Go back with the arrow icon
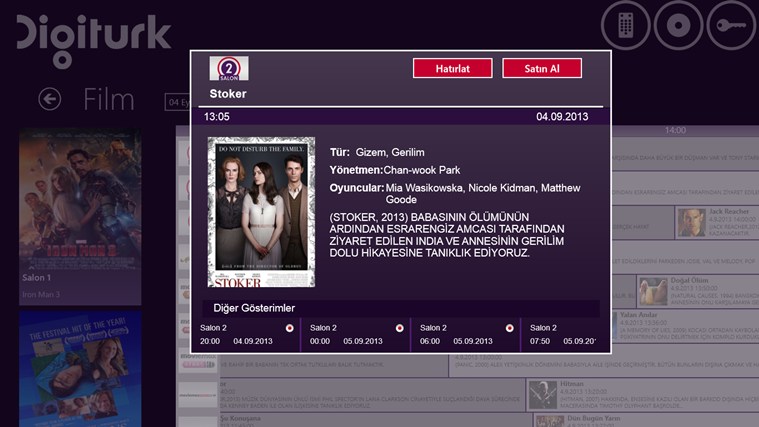 [49, 99]
